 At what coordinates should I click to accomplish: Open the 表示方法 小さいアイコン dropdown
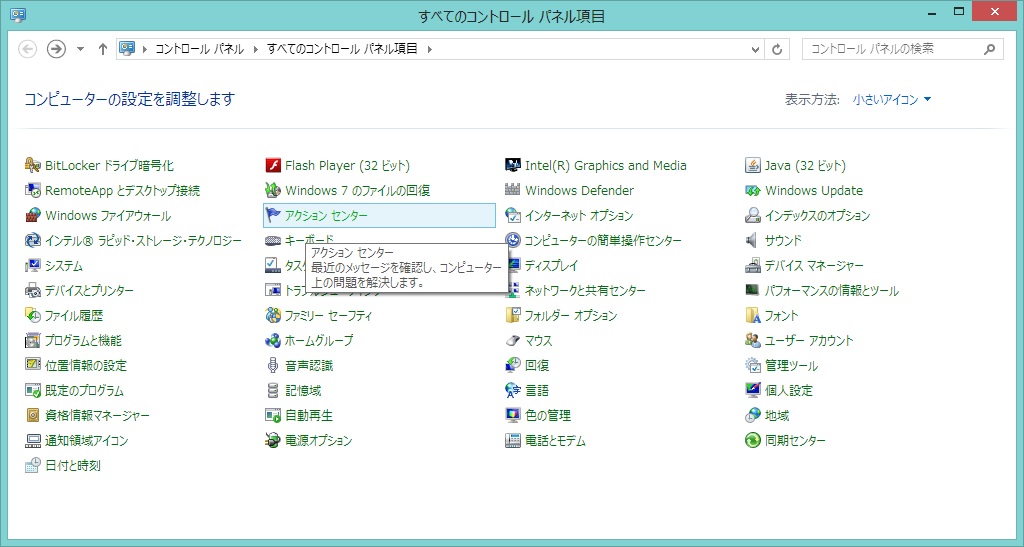[891, 100]
